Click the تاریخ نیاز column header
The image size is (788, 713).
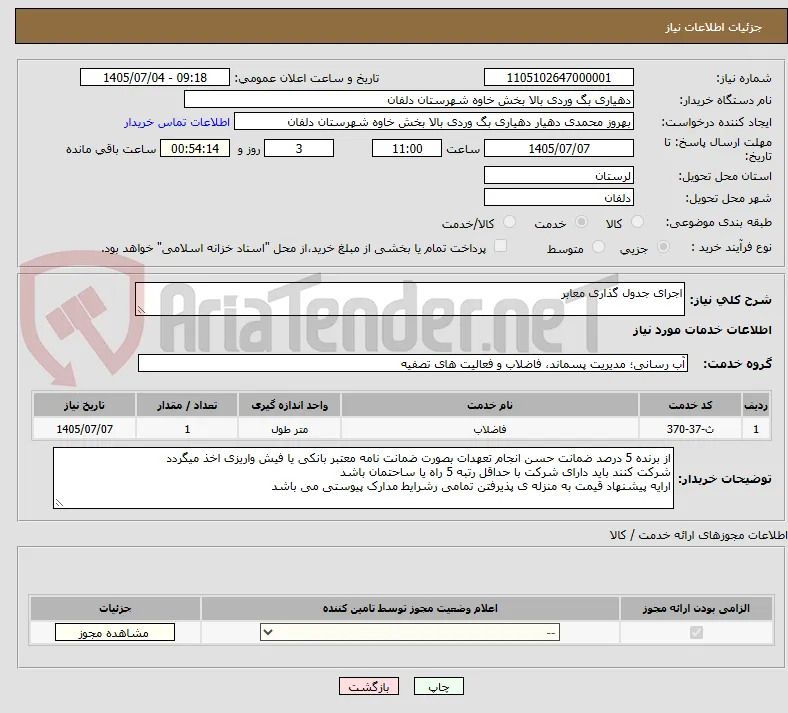[84, 404]
